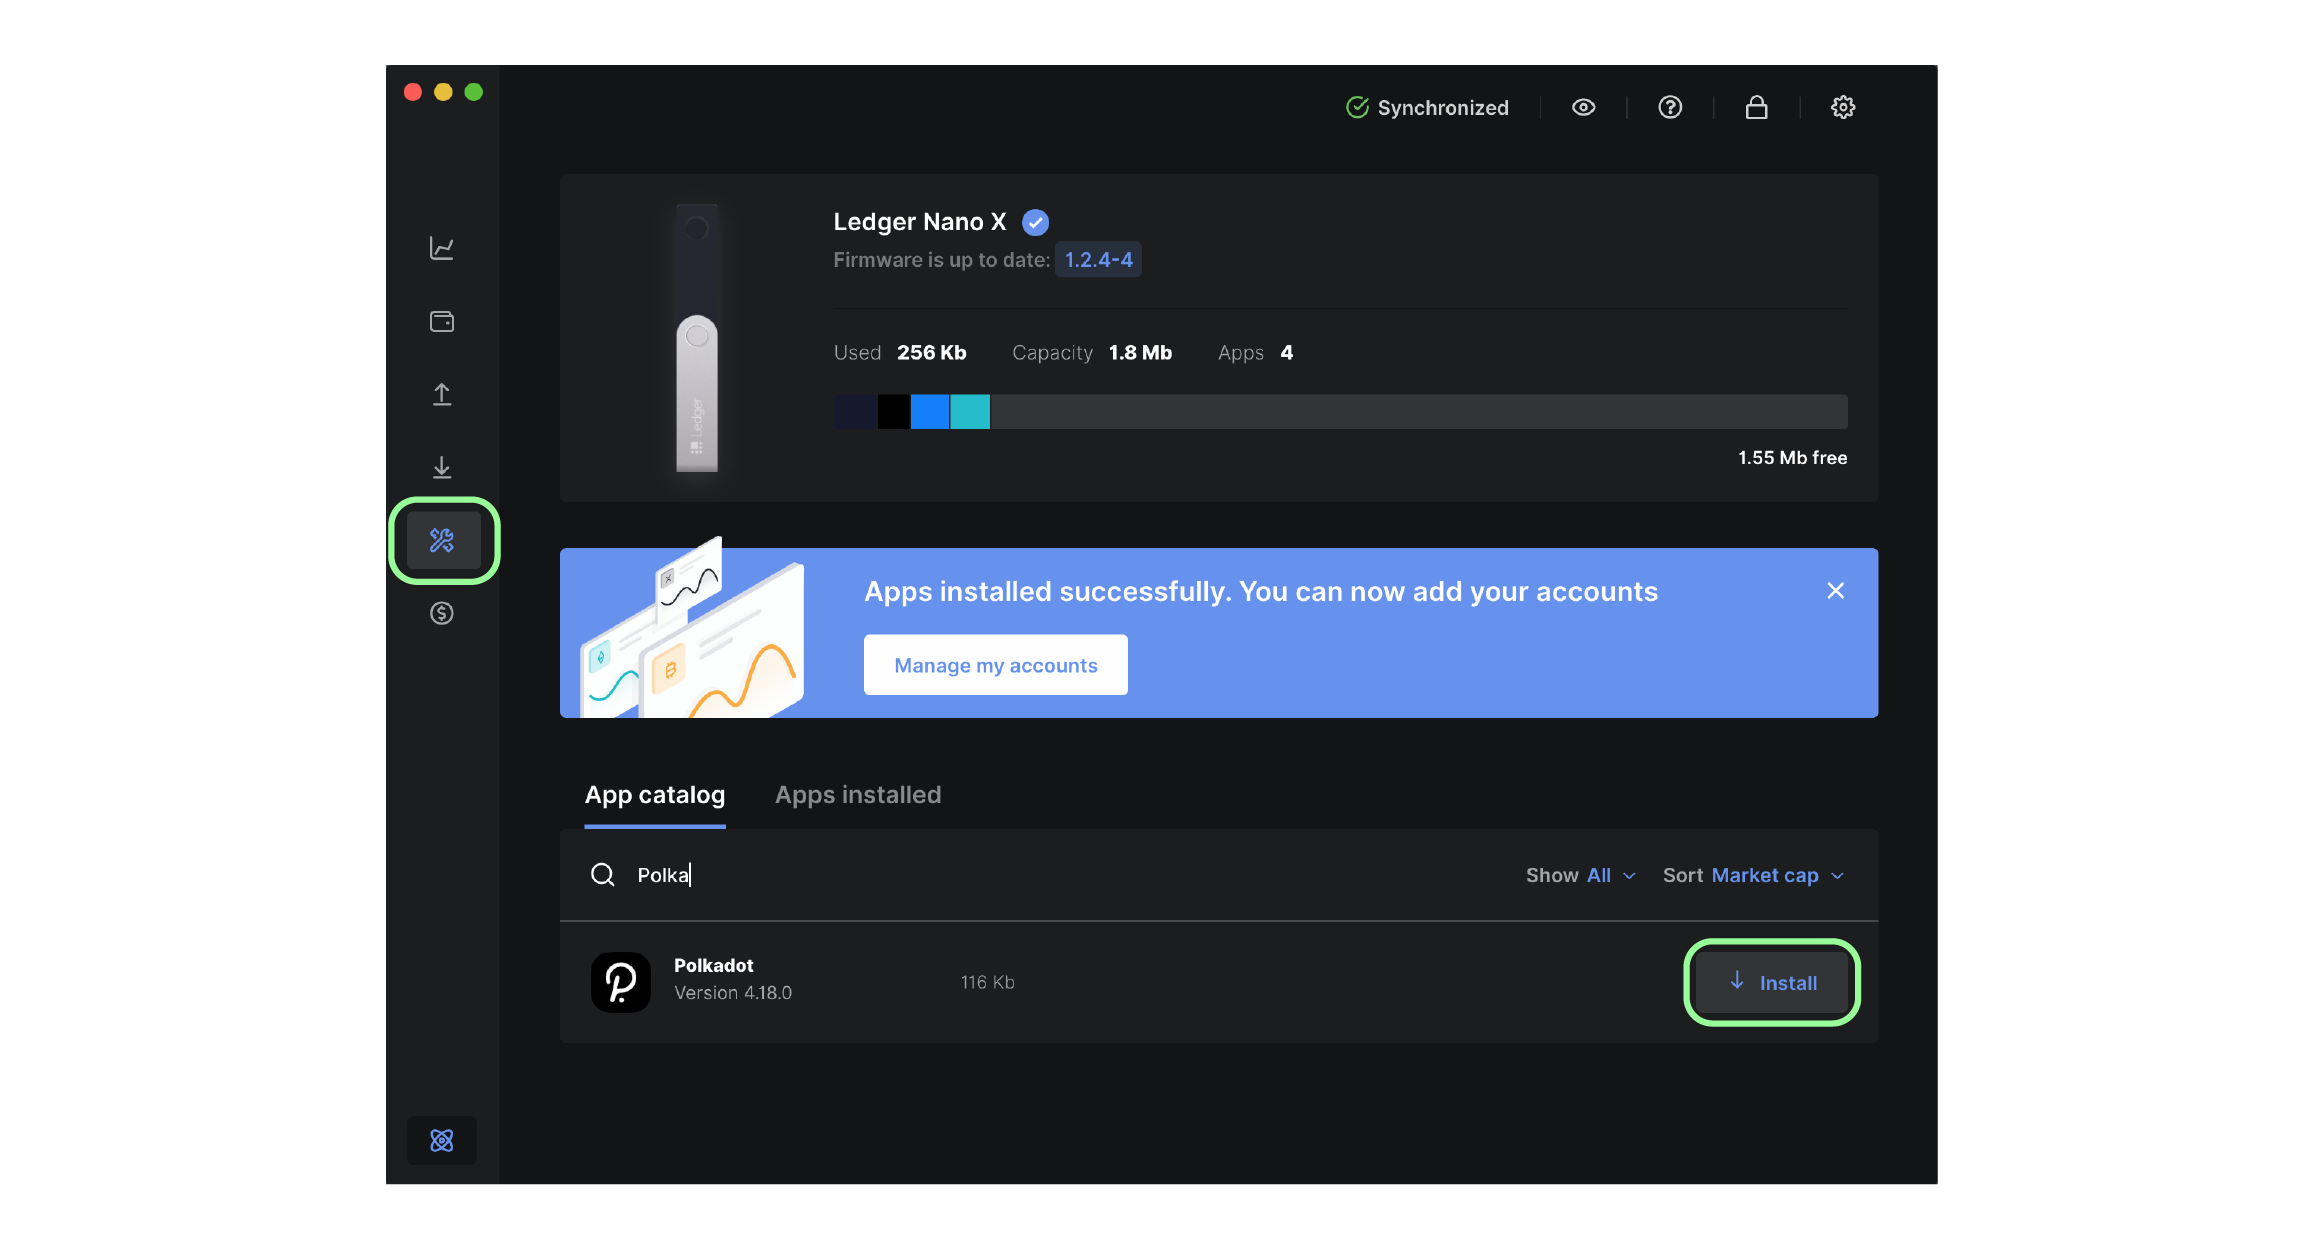Viewport: 2324px width, 1250px height.
Task: Focus the app search field containing Polka
Action: [1040, 875]
